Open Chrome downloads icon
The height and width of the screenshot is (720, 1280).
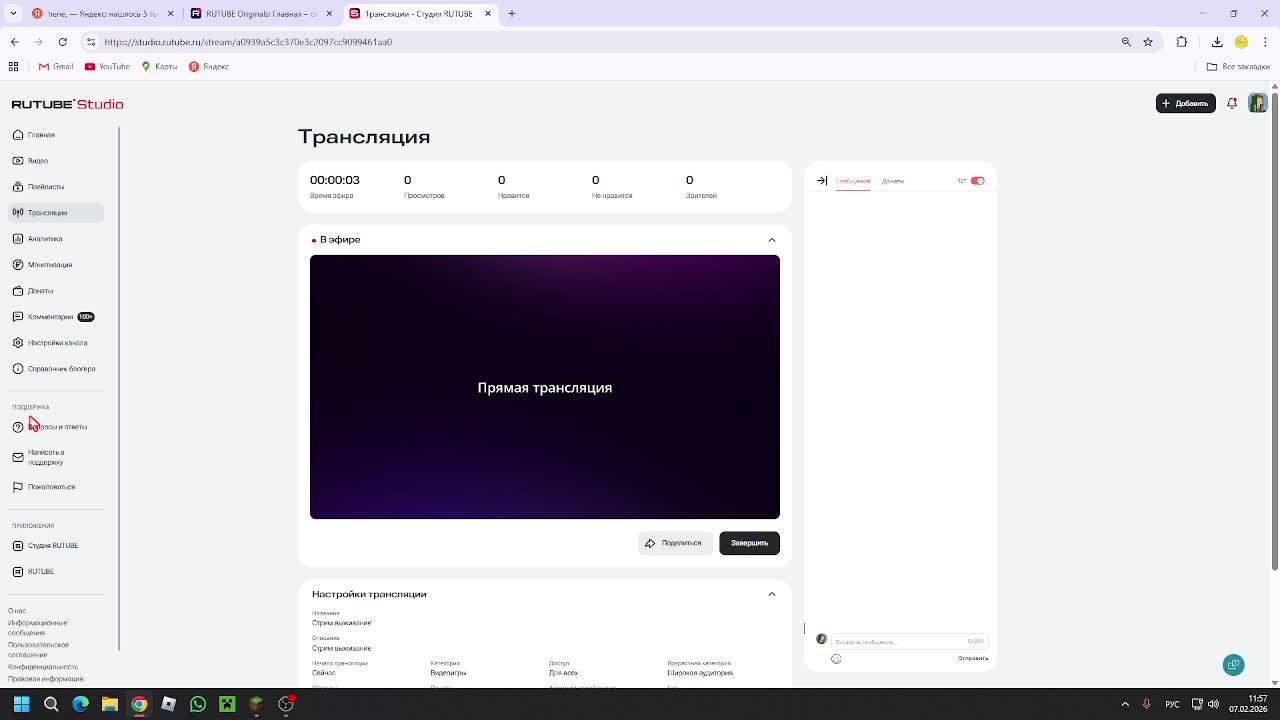click(1217, 42)
